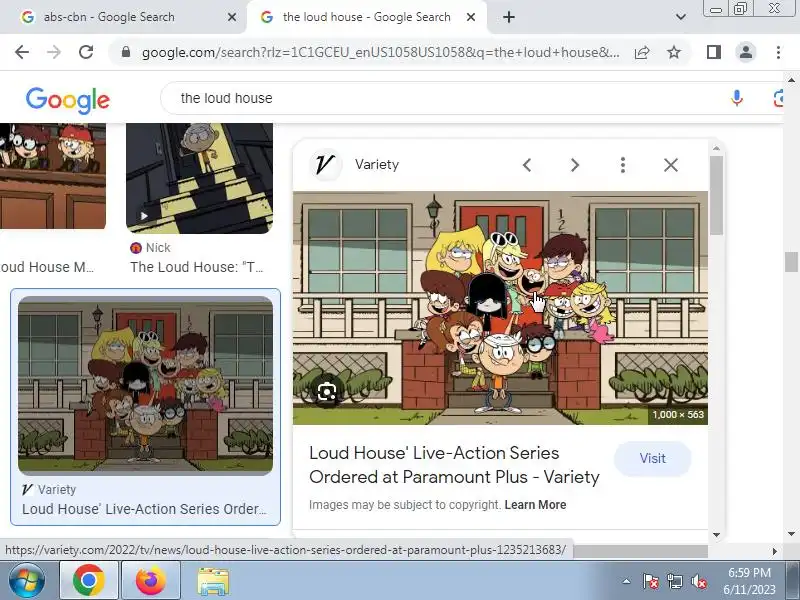Show next image in preview panel
This screenshot has width=800, height=600.
tap(574, 165)
